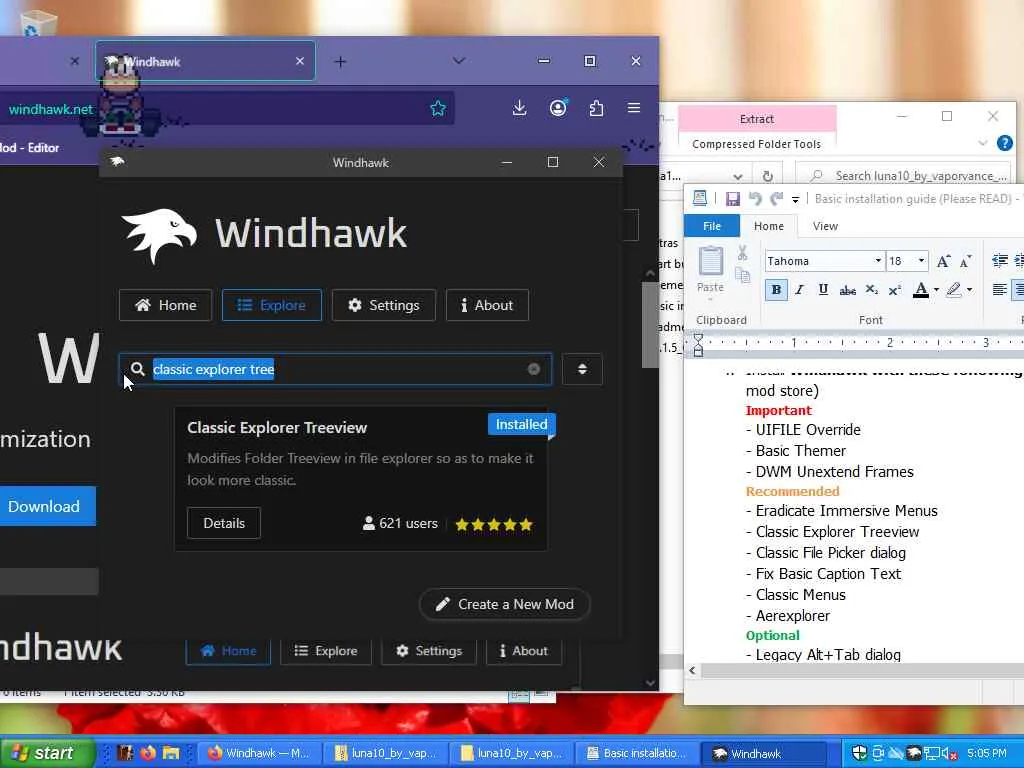
Task: Click the Installed badge on mod card
Action: (521, 424)
